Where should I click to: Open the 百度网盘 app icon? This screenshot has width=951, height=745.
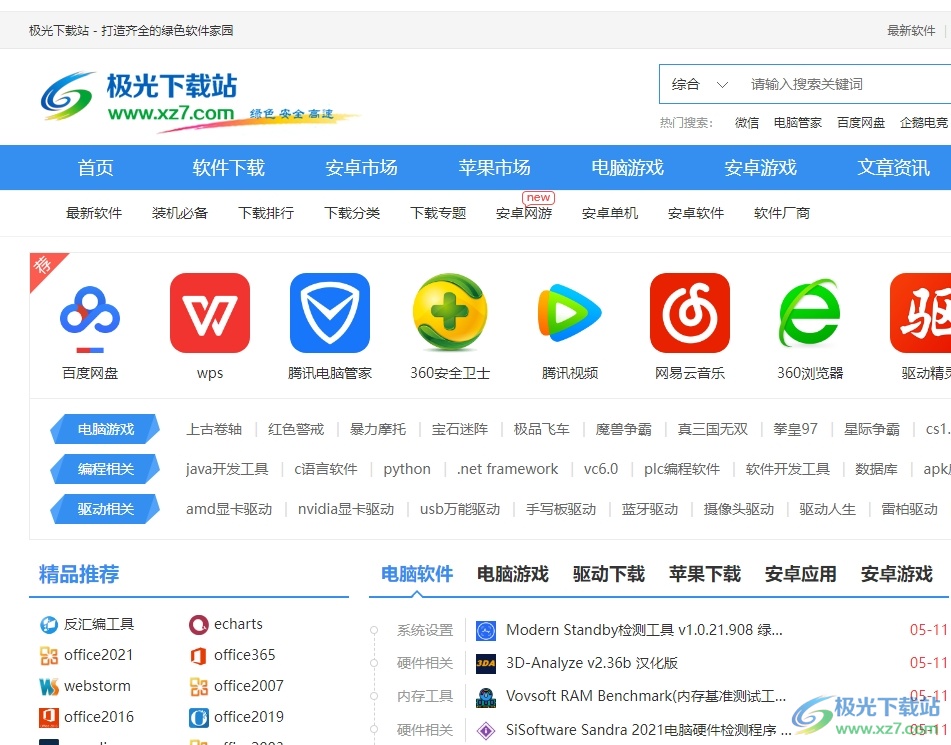[x=90, y=317]
